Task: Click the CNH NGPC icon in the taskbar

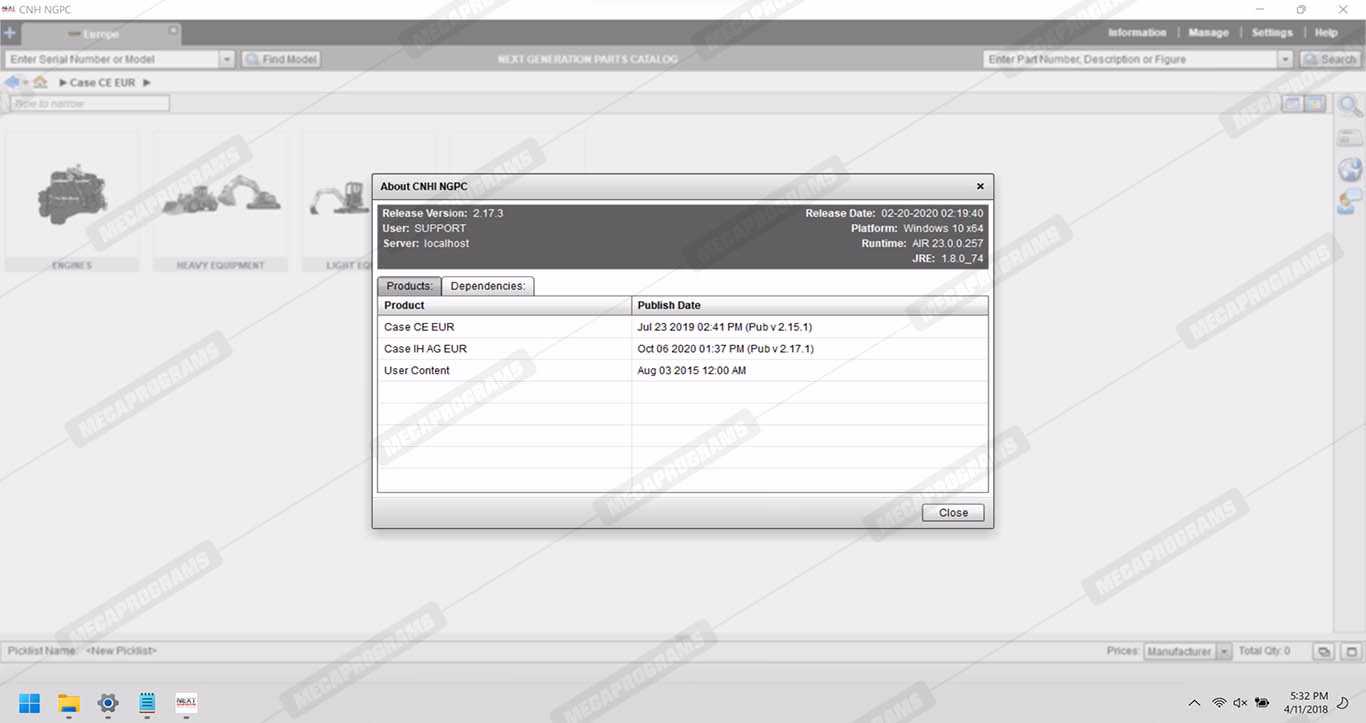Action: (186, 703)
